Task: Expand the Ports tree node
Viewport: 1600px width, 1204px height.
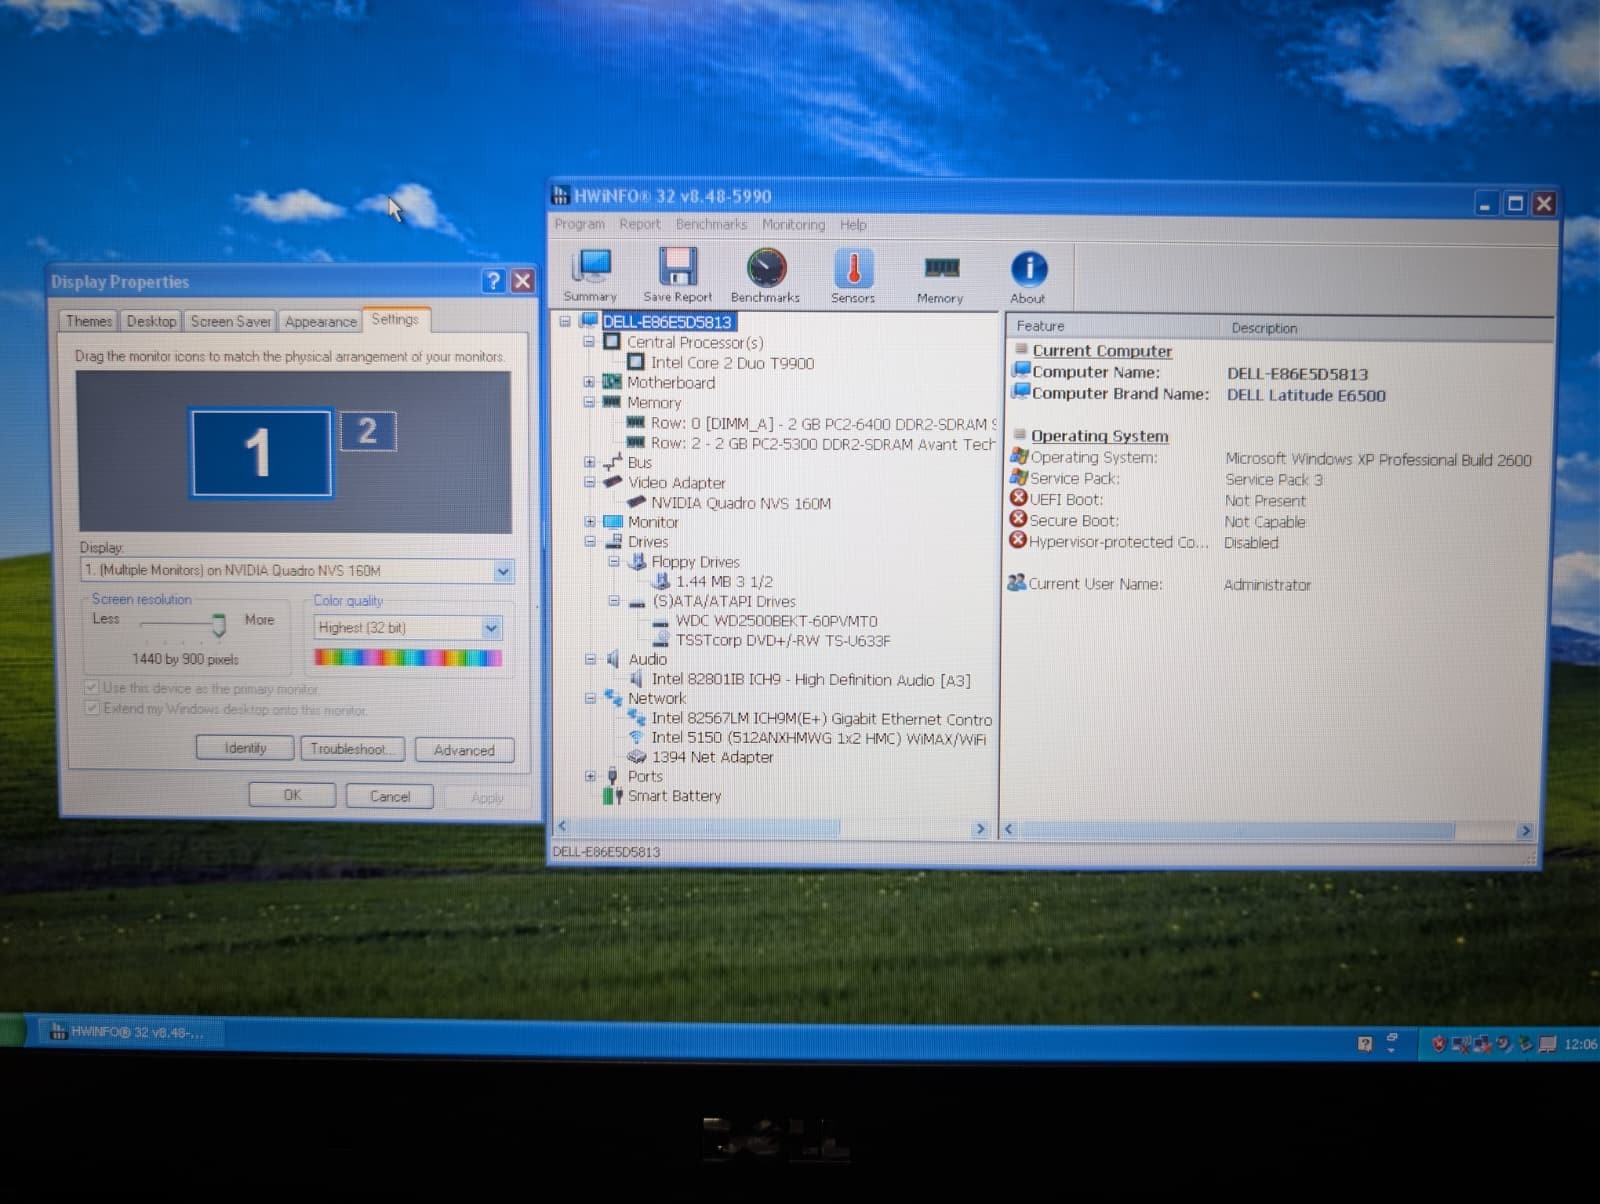Action: tap(589, 776)
